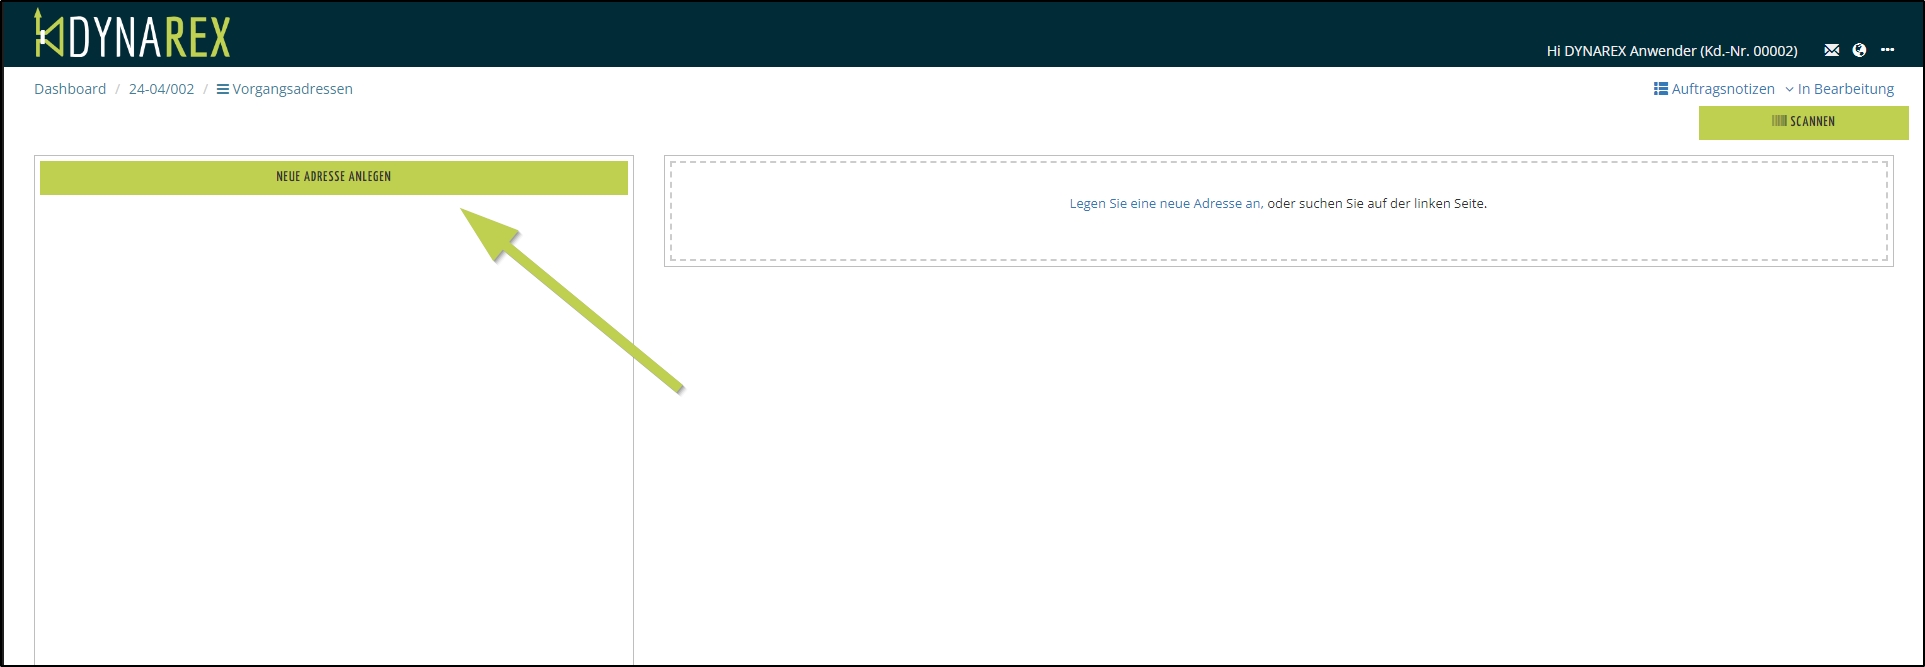The image size is (1925, 667).
Task: Open order 24-04/002 breadcrumb
Action: [161, 89]
